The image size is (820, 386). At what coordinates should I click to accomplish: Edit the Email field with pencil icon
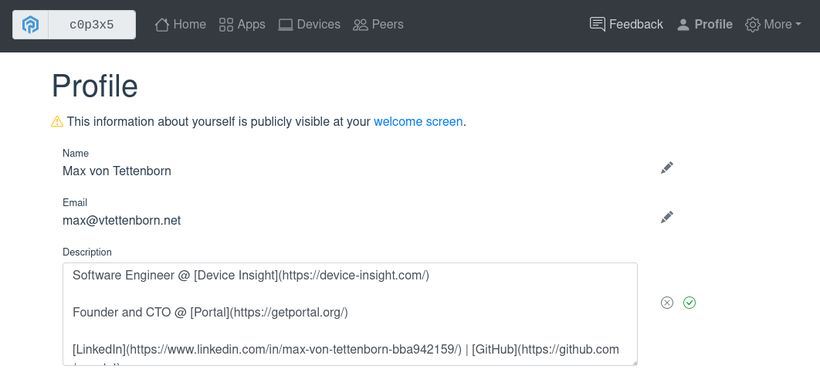tap(667, 217)
